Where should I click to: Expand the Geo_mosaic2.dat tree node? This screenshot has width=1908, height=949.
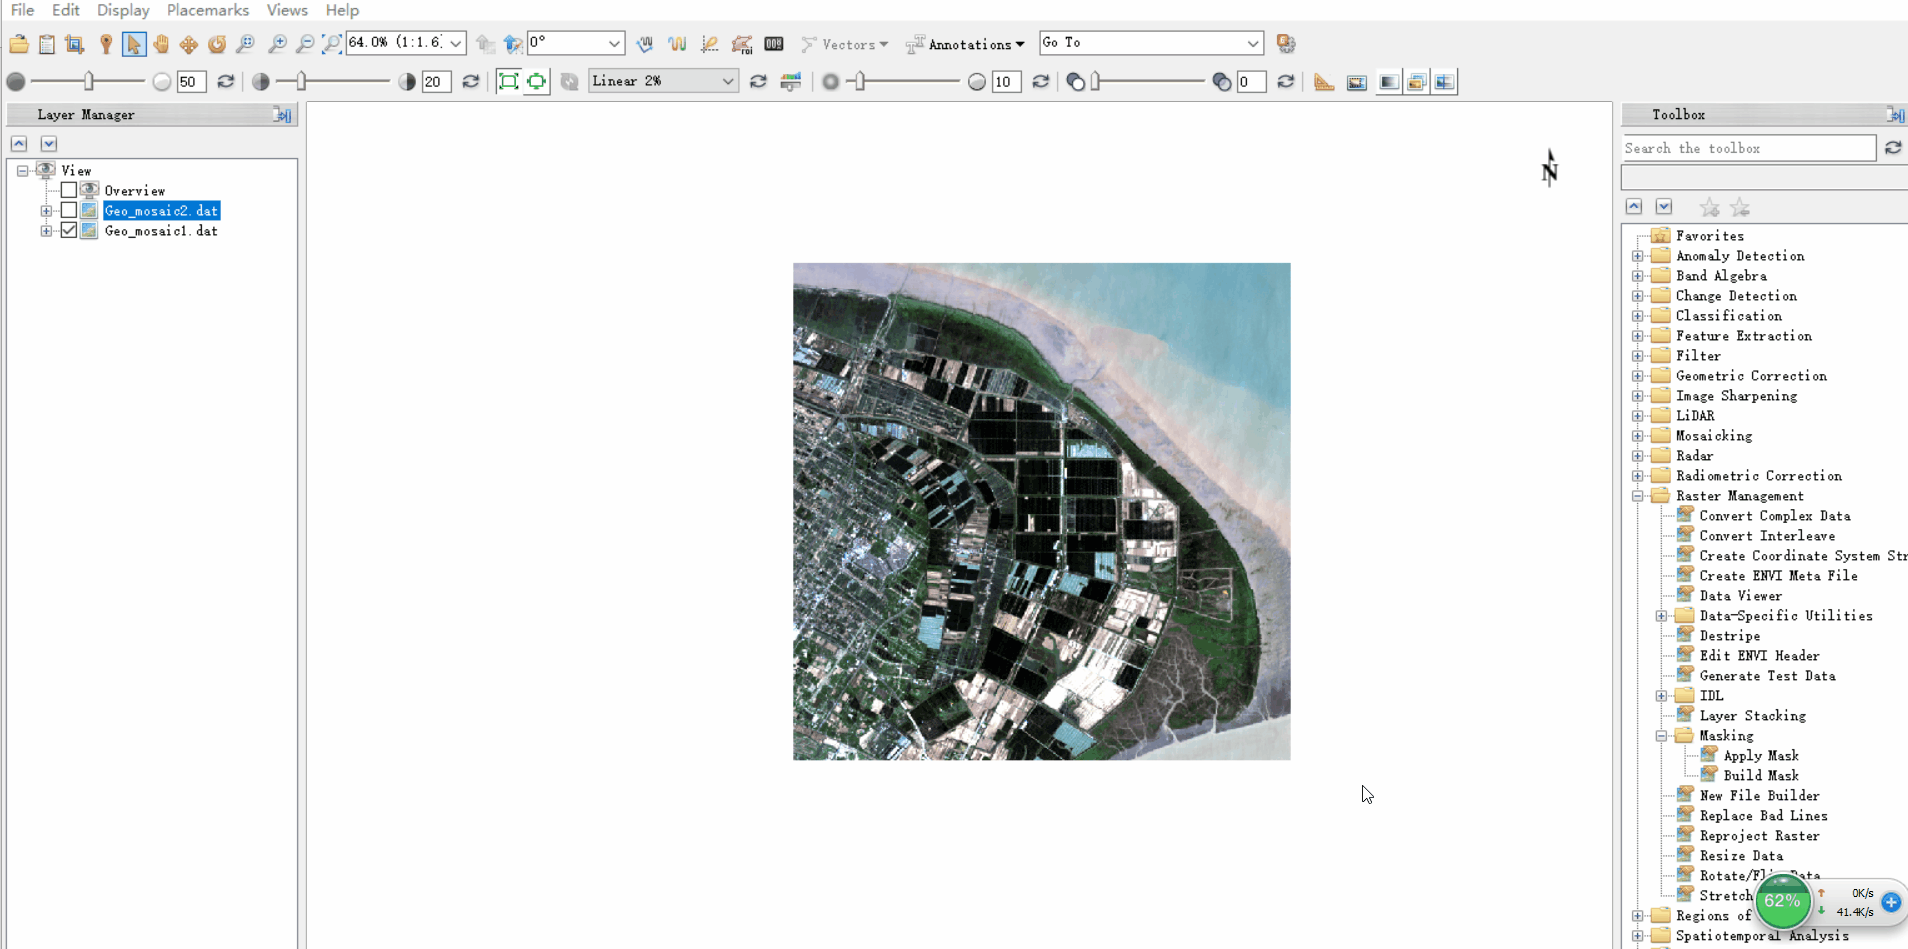(46, 211)
